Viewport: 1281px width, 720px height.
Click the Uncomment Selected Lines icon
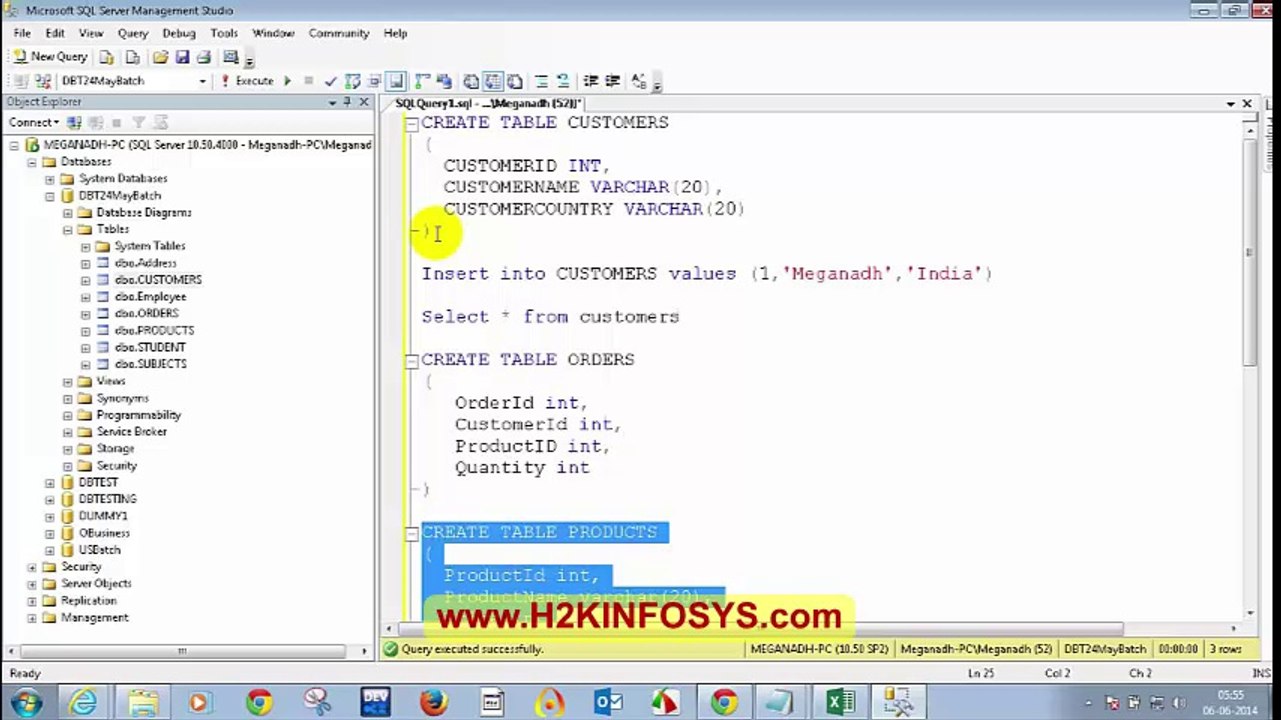click(563, 81)
